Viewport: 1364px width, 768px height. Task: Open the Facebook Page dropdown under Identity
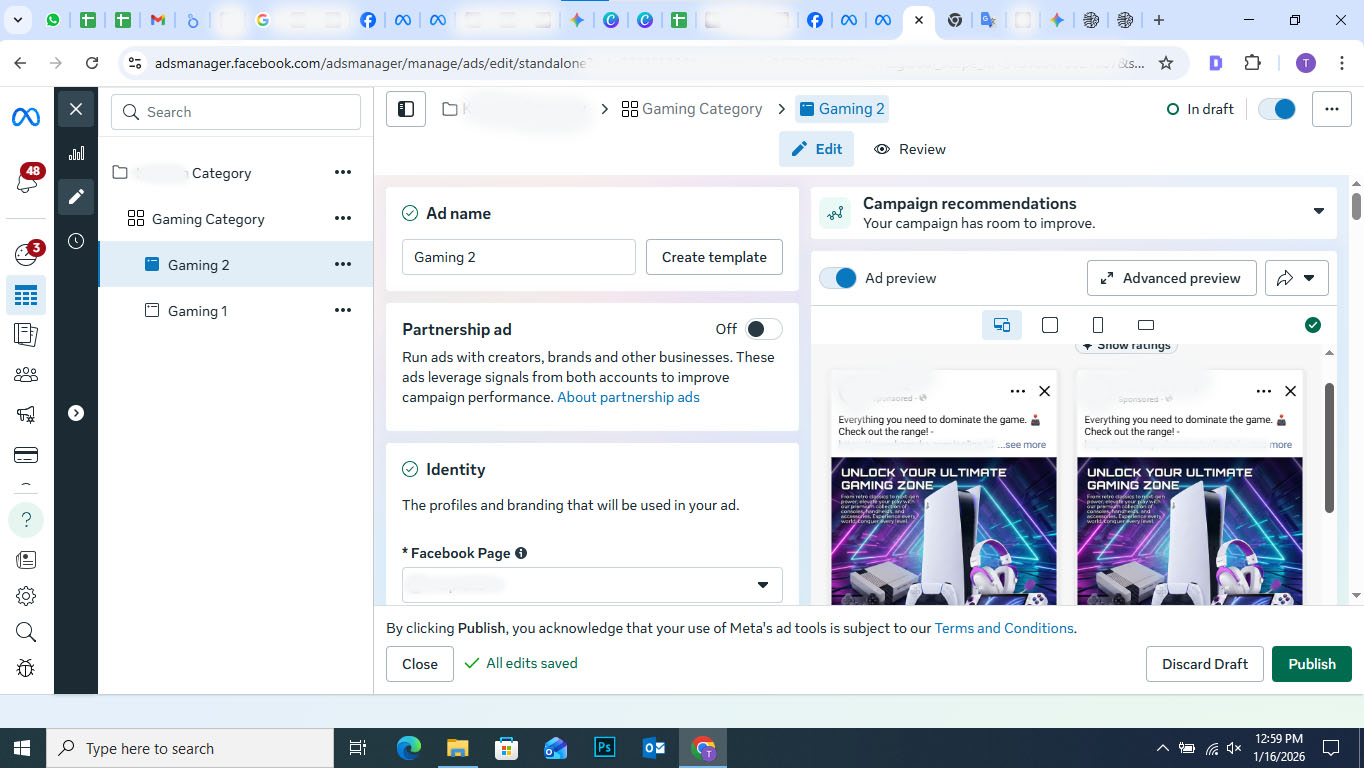pos(591,584)
